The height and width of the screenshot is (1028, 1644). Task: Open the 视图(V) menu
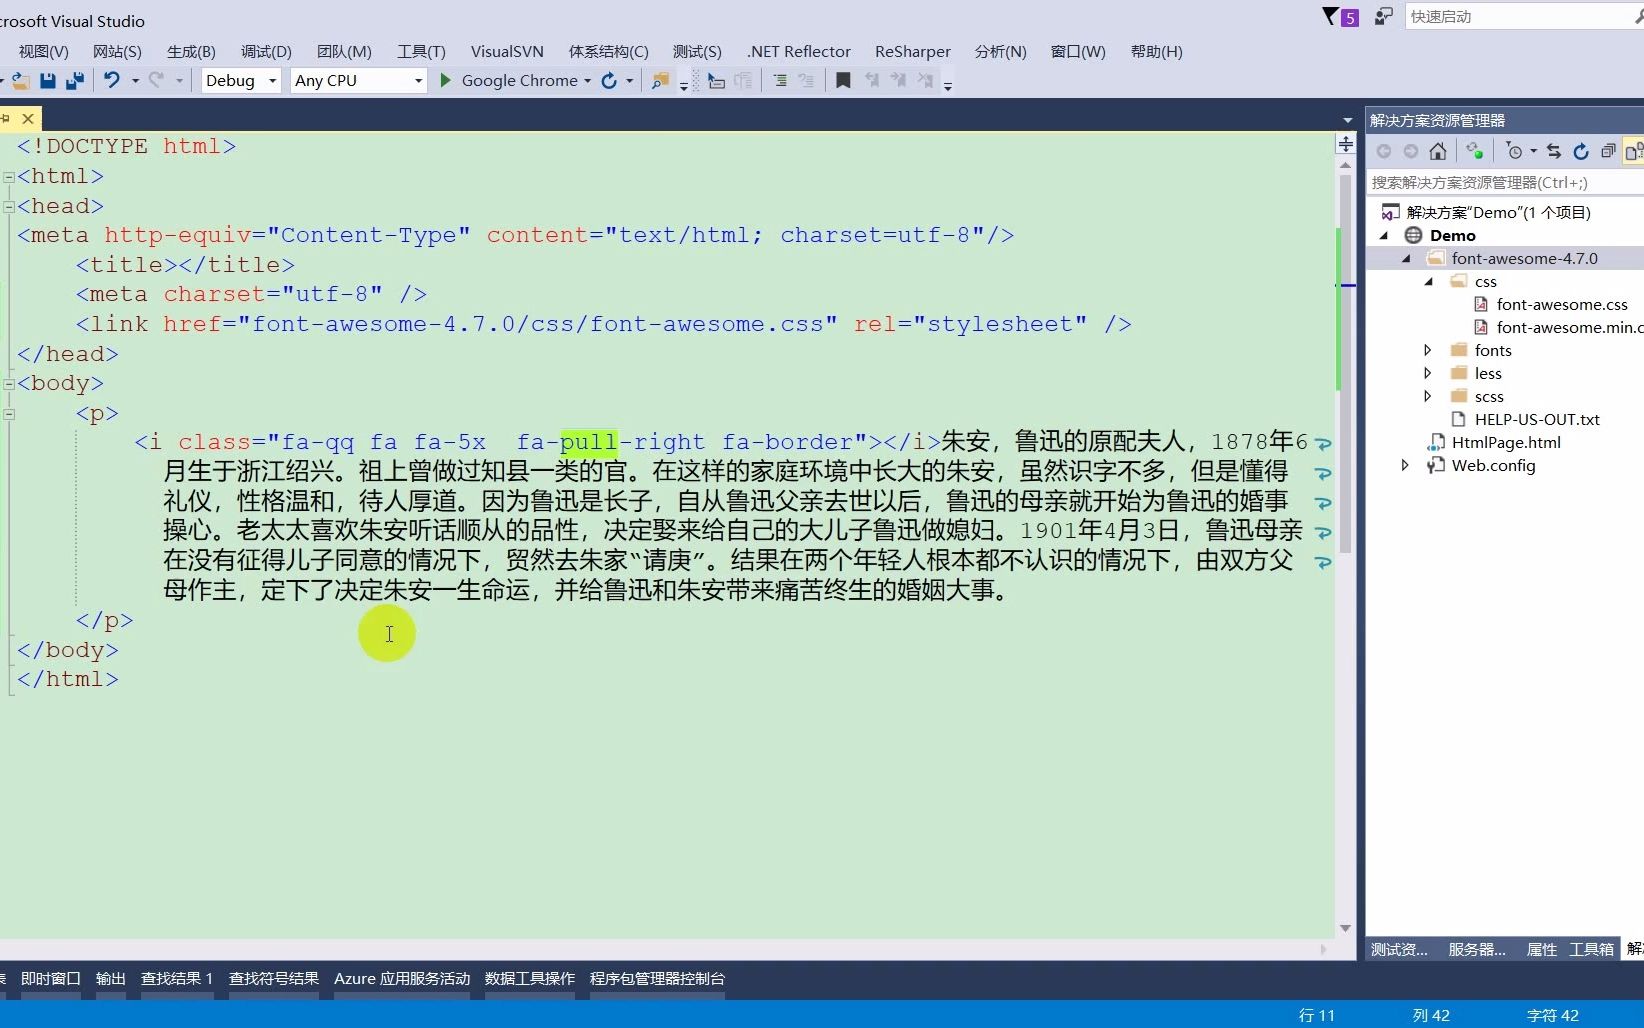(x=44, y=51)
